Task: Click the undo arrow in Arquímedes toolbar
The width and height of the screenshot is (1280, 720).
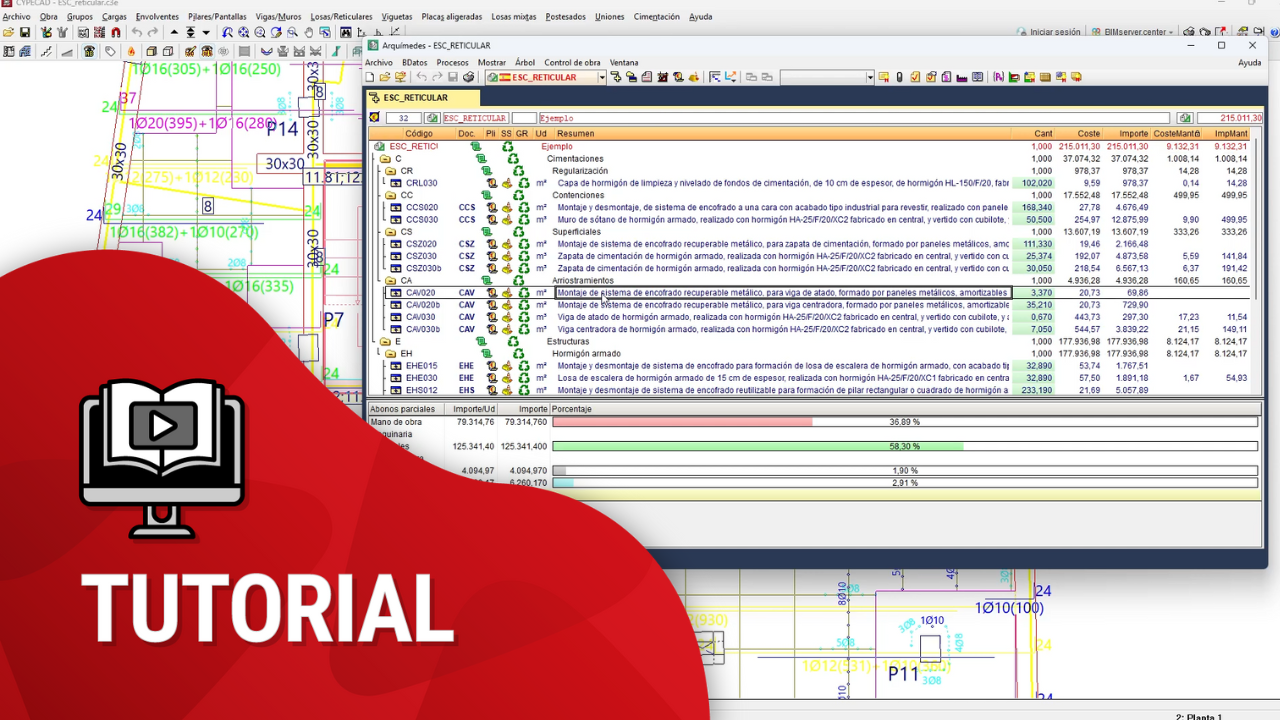Action: click(422, 77)
